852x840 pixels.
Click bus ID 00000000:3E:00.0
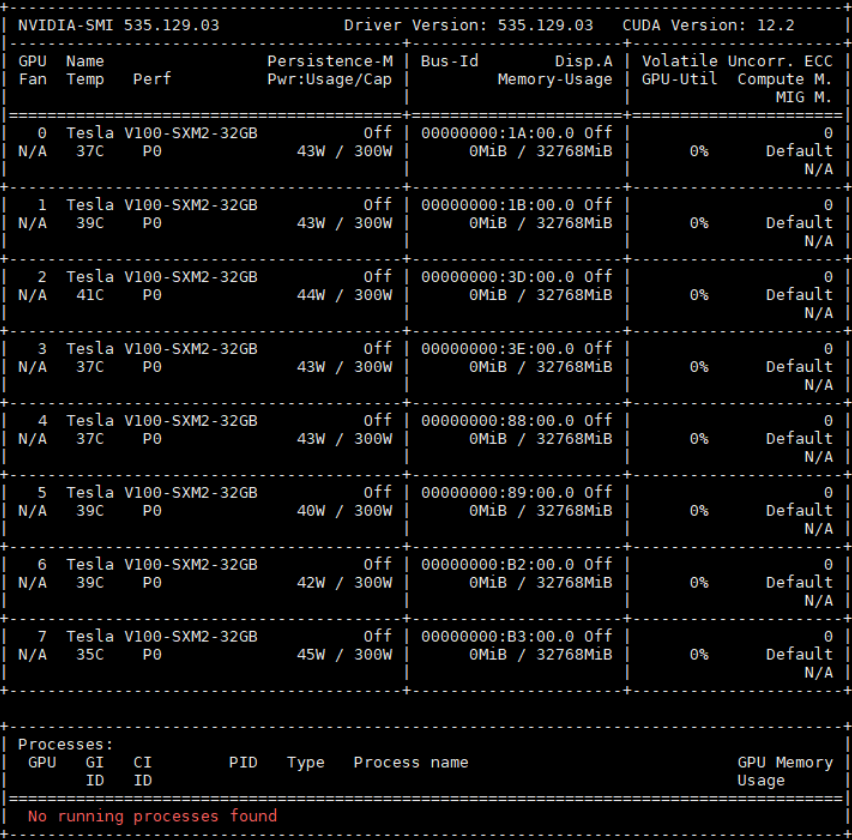coord(497,349)
